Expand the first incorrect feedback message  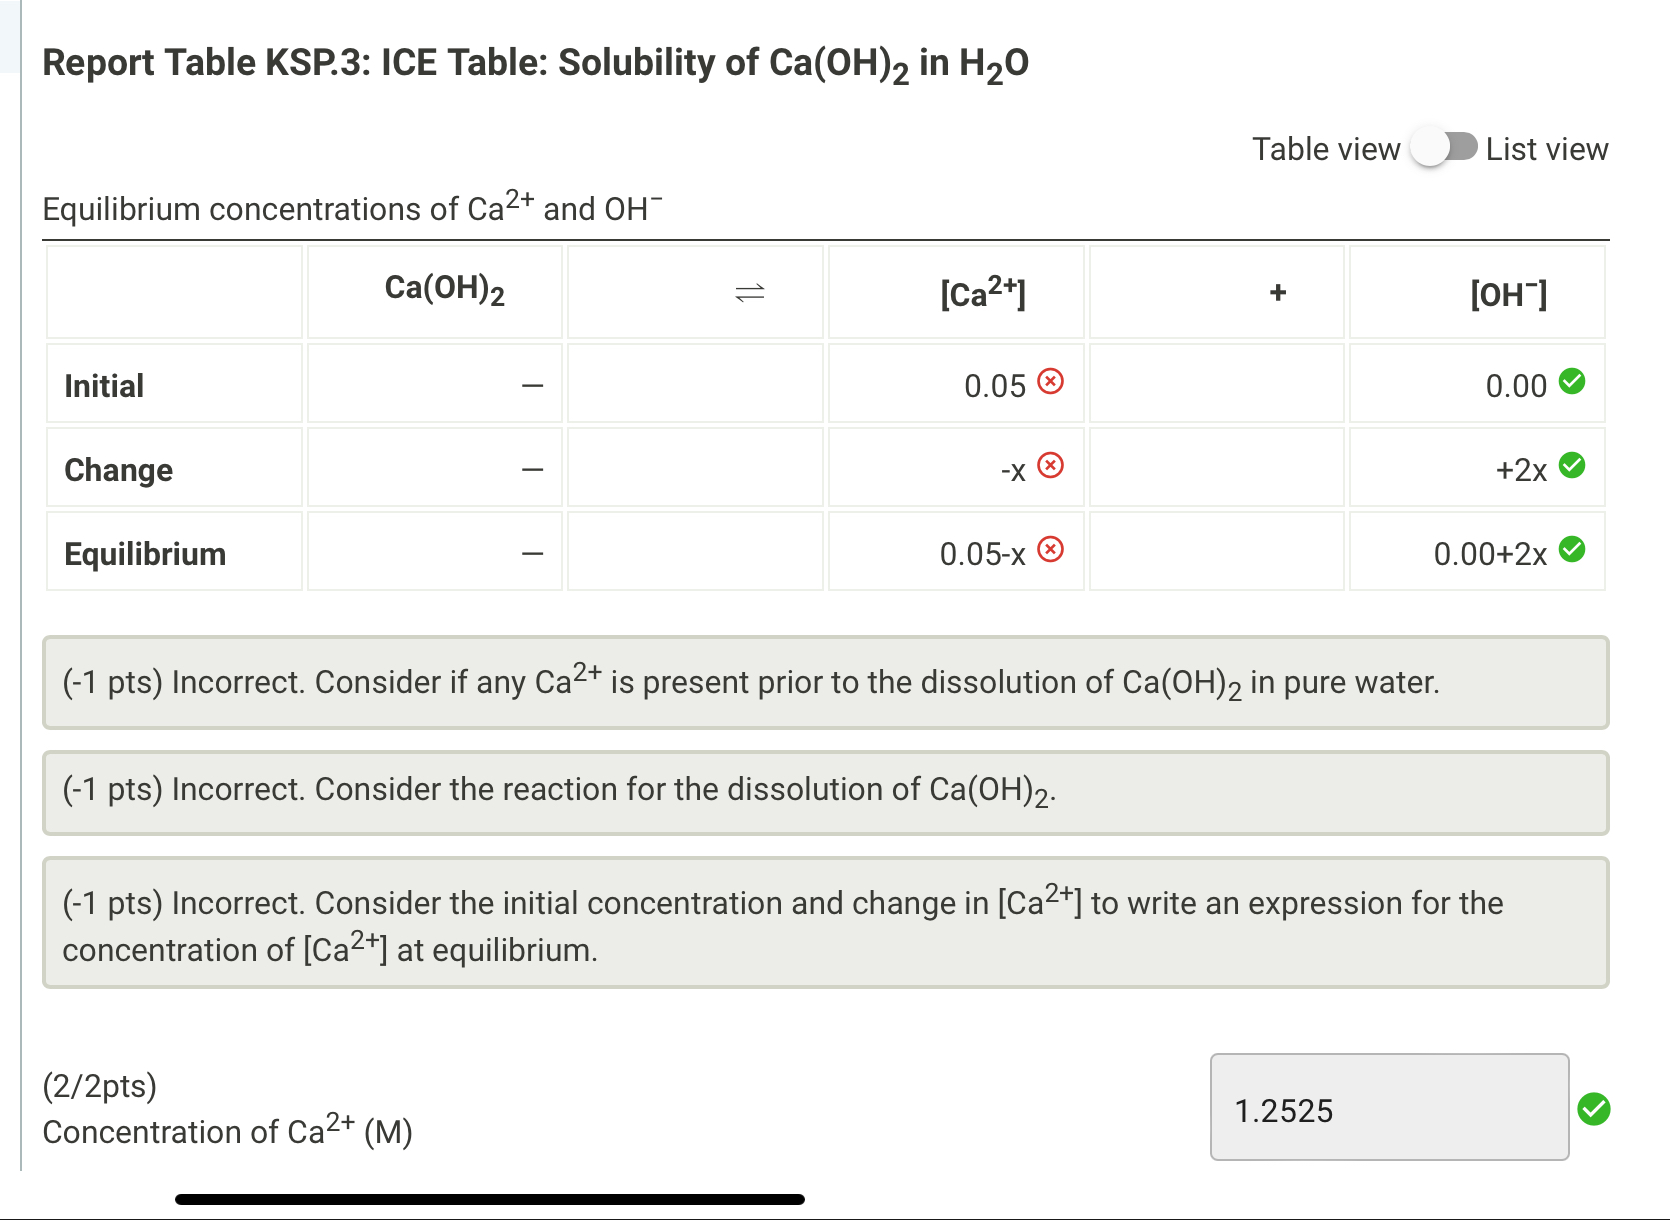tap(826, 683)
